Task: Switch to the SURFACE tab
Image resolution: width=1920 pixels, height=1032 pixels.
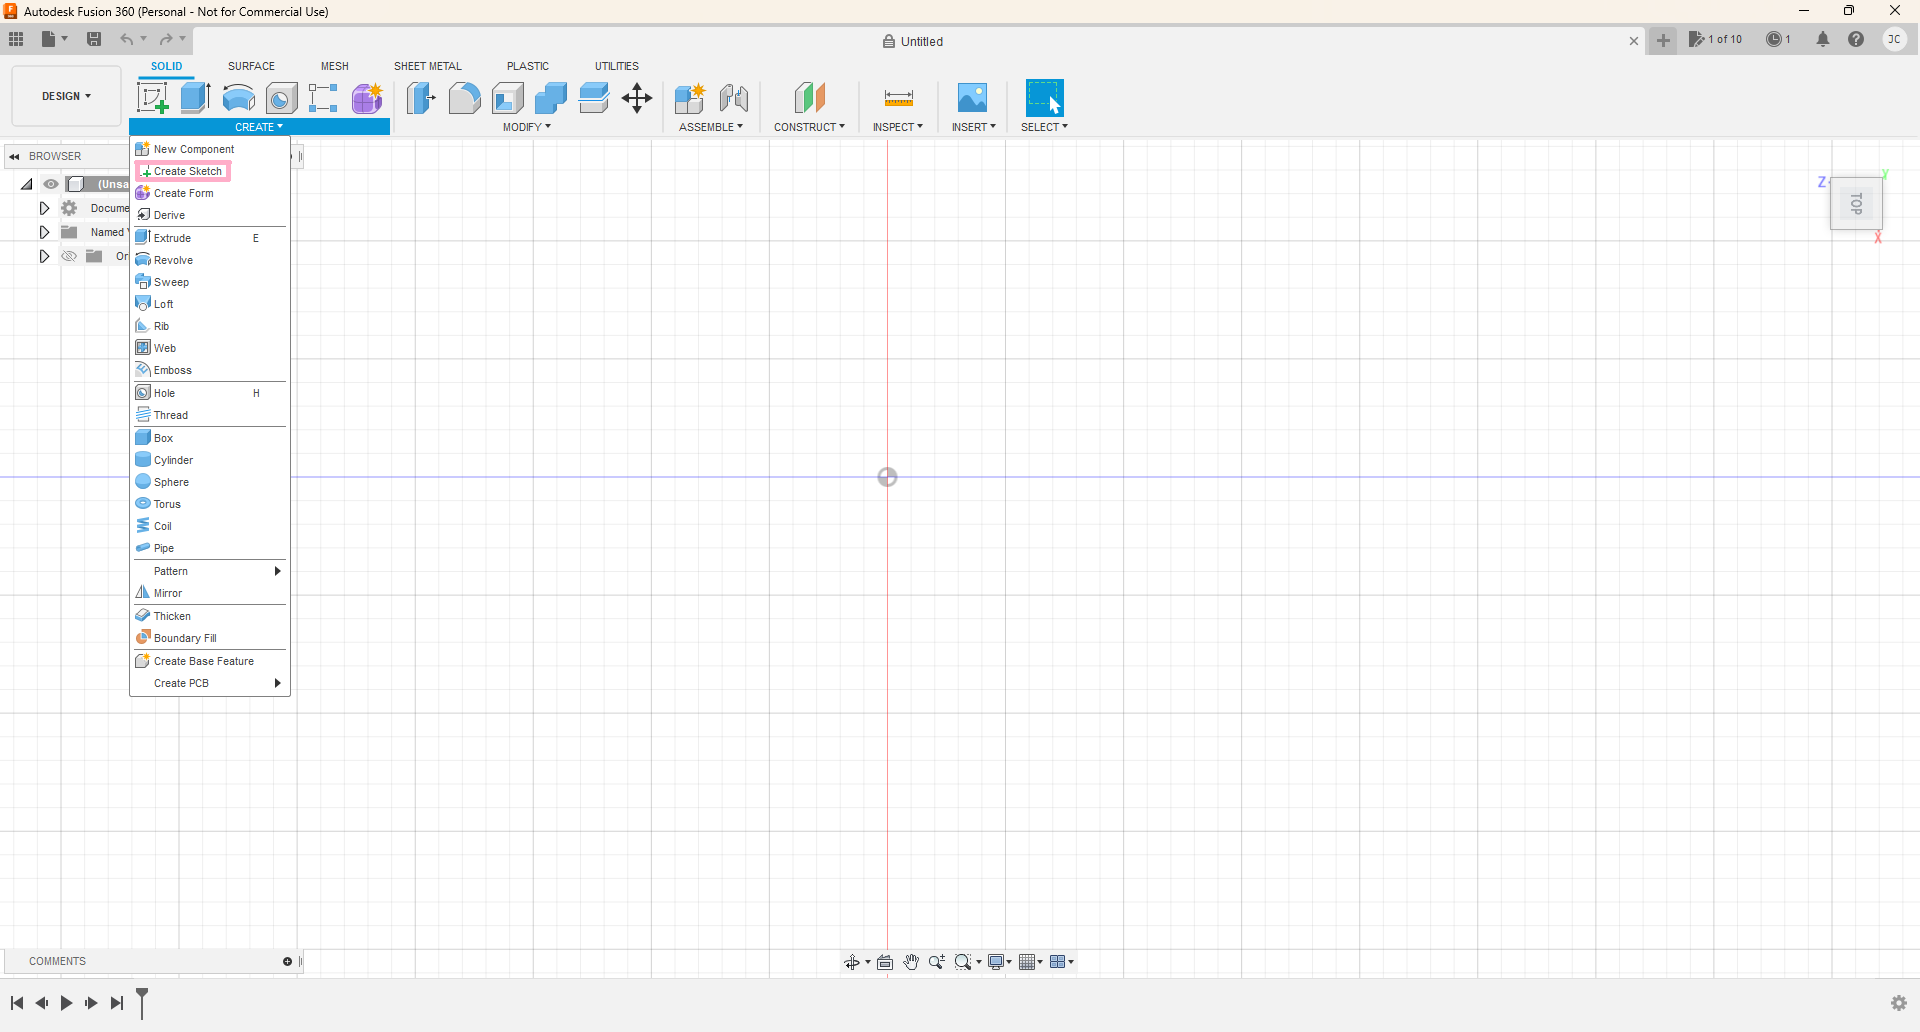Action: pos(251,66)
